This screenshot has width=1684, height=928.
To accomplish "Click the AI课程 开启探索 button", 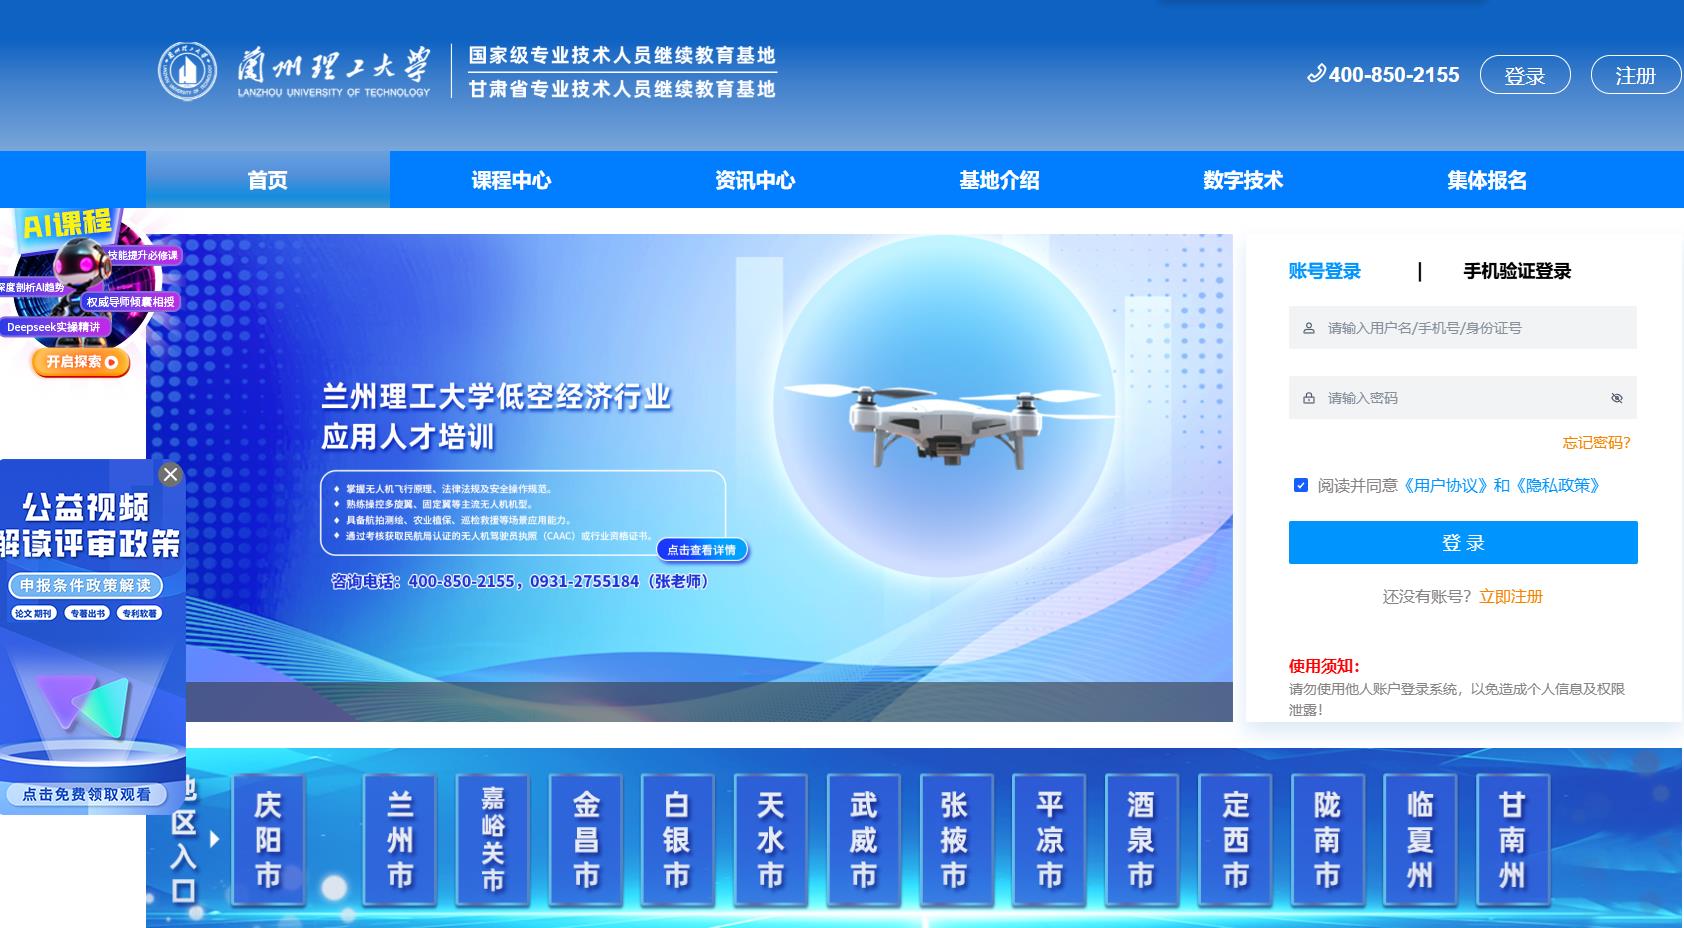I will click(x=81, y=362).
